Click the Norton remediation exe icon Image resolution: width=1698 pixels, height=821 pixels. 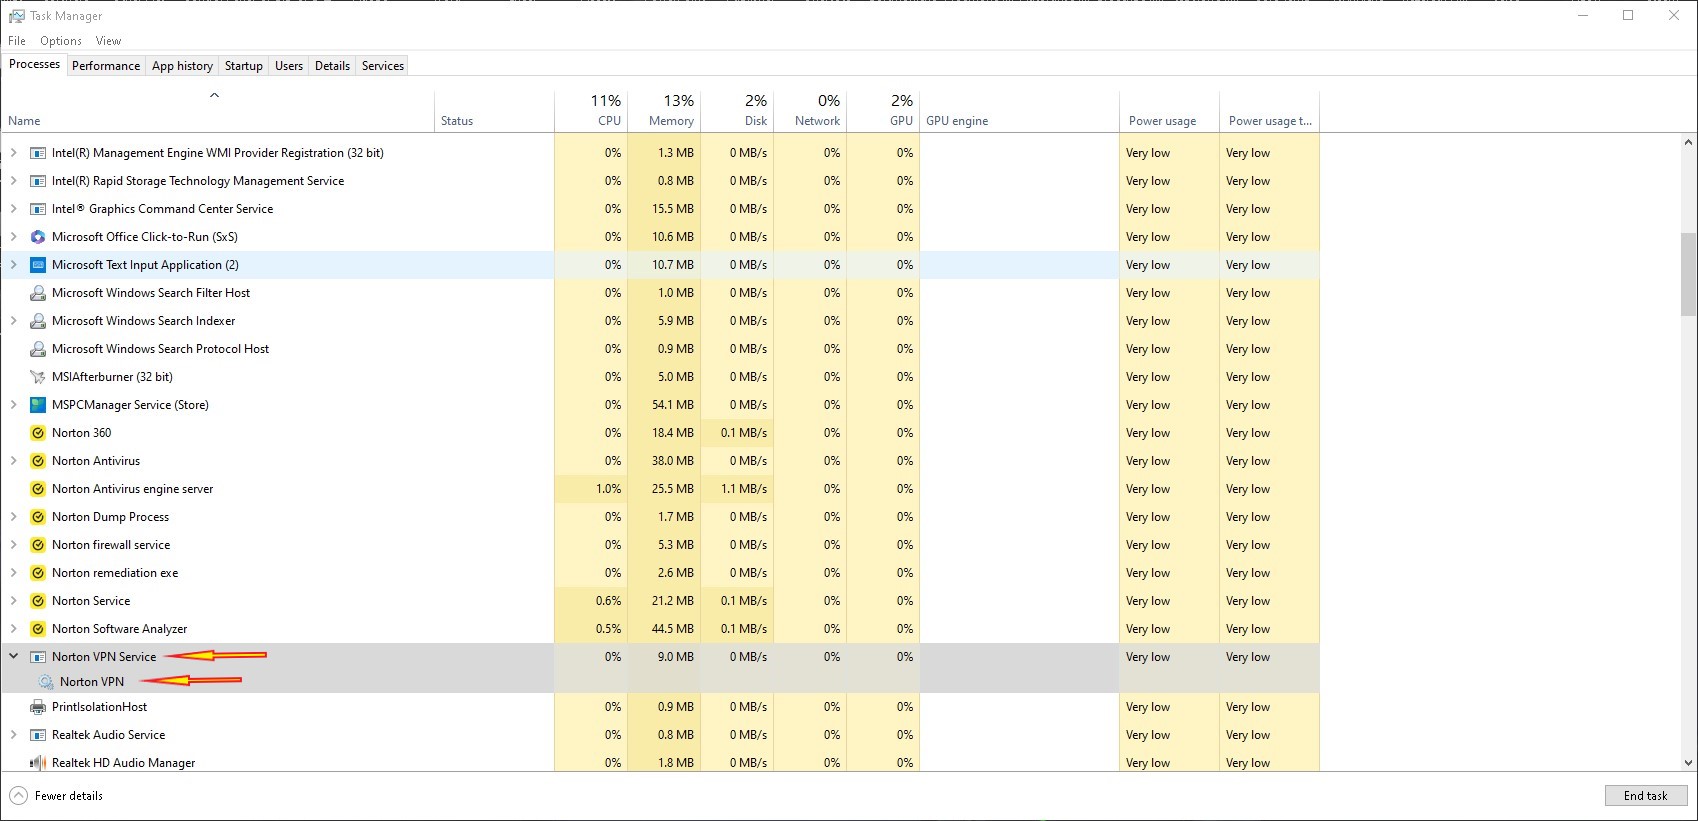38,573
